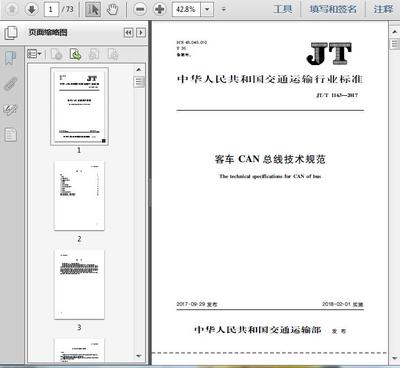The image size is (400, 368).
Task: Select the partially visible page 4 thumbnail
Action: (79, 350)
